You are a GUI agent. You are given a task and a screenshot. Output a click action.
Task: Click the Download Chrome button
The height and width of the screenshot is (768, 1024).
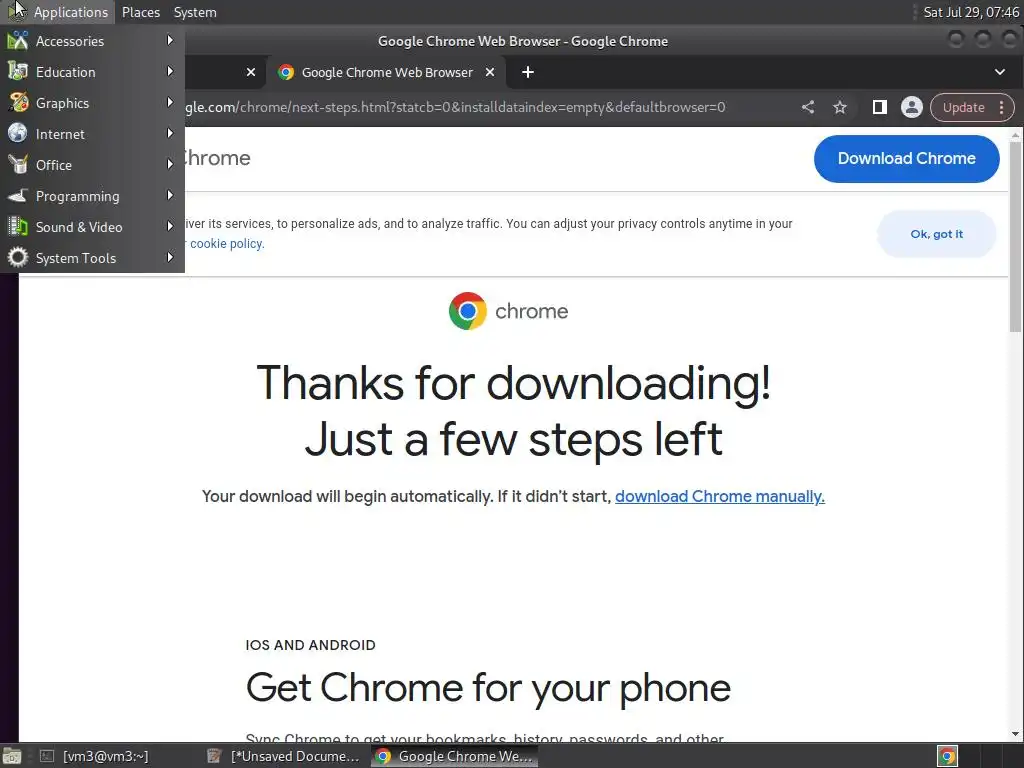(906, 159)
